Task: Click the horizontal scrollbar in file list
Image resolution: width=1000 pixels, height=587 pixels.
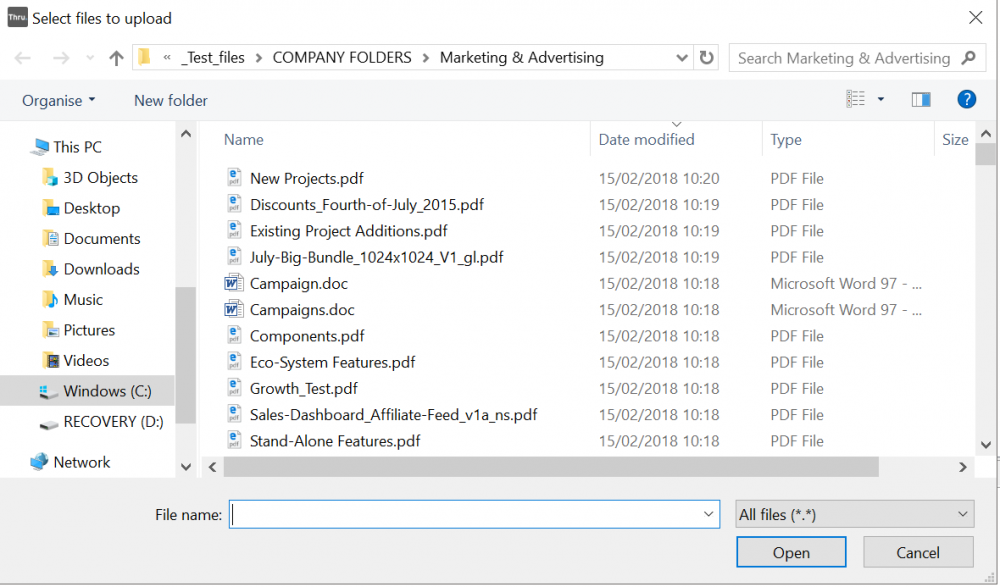Action: (550, 467)
